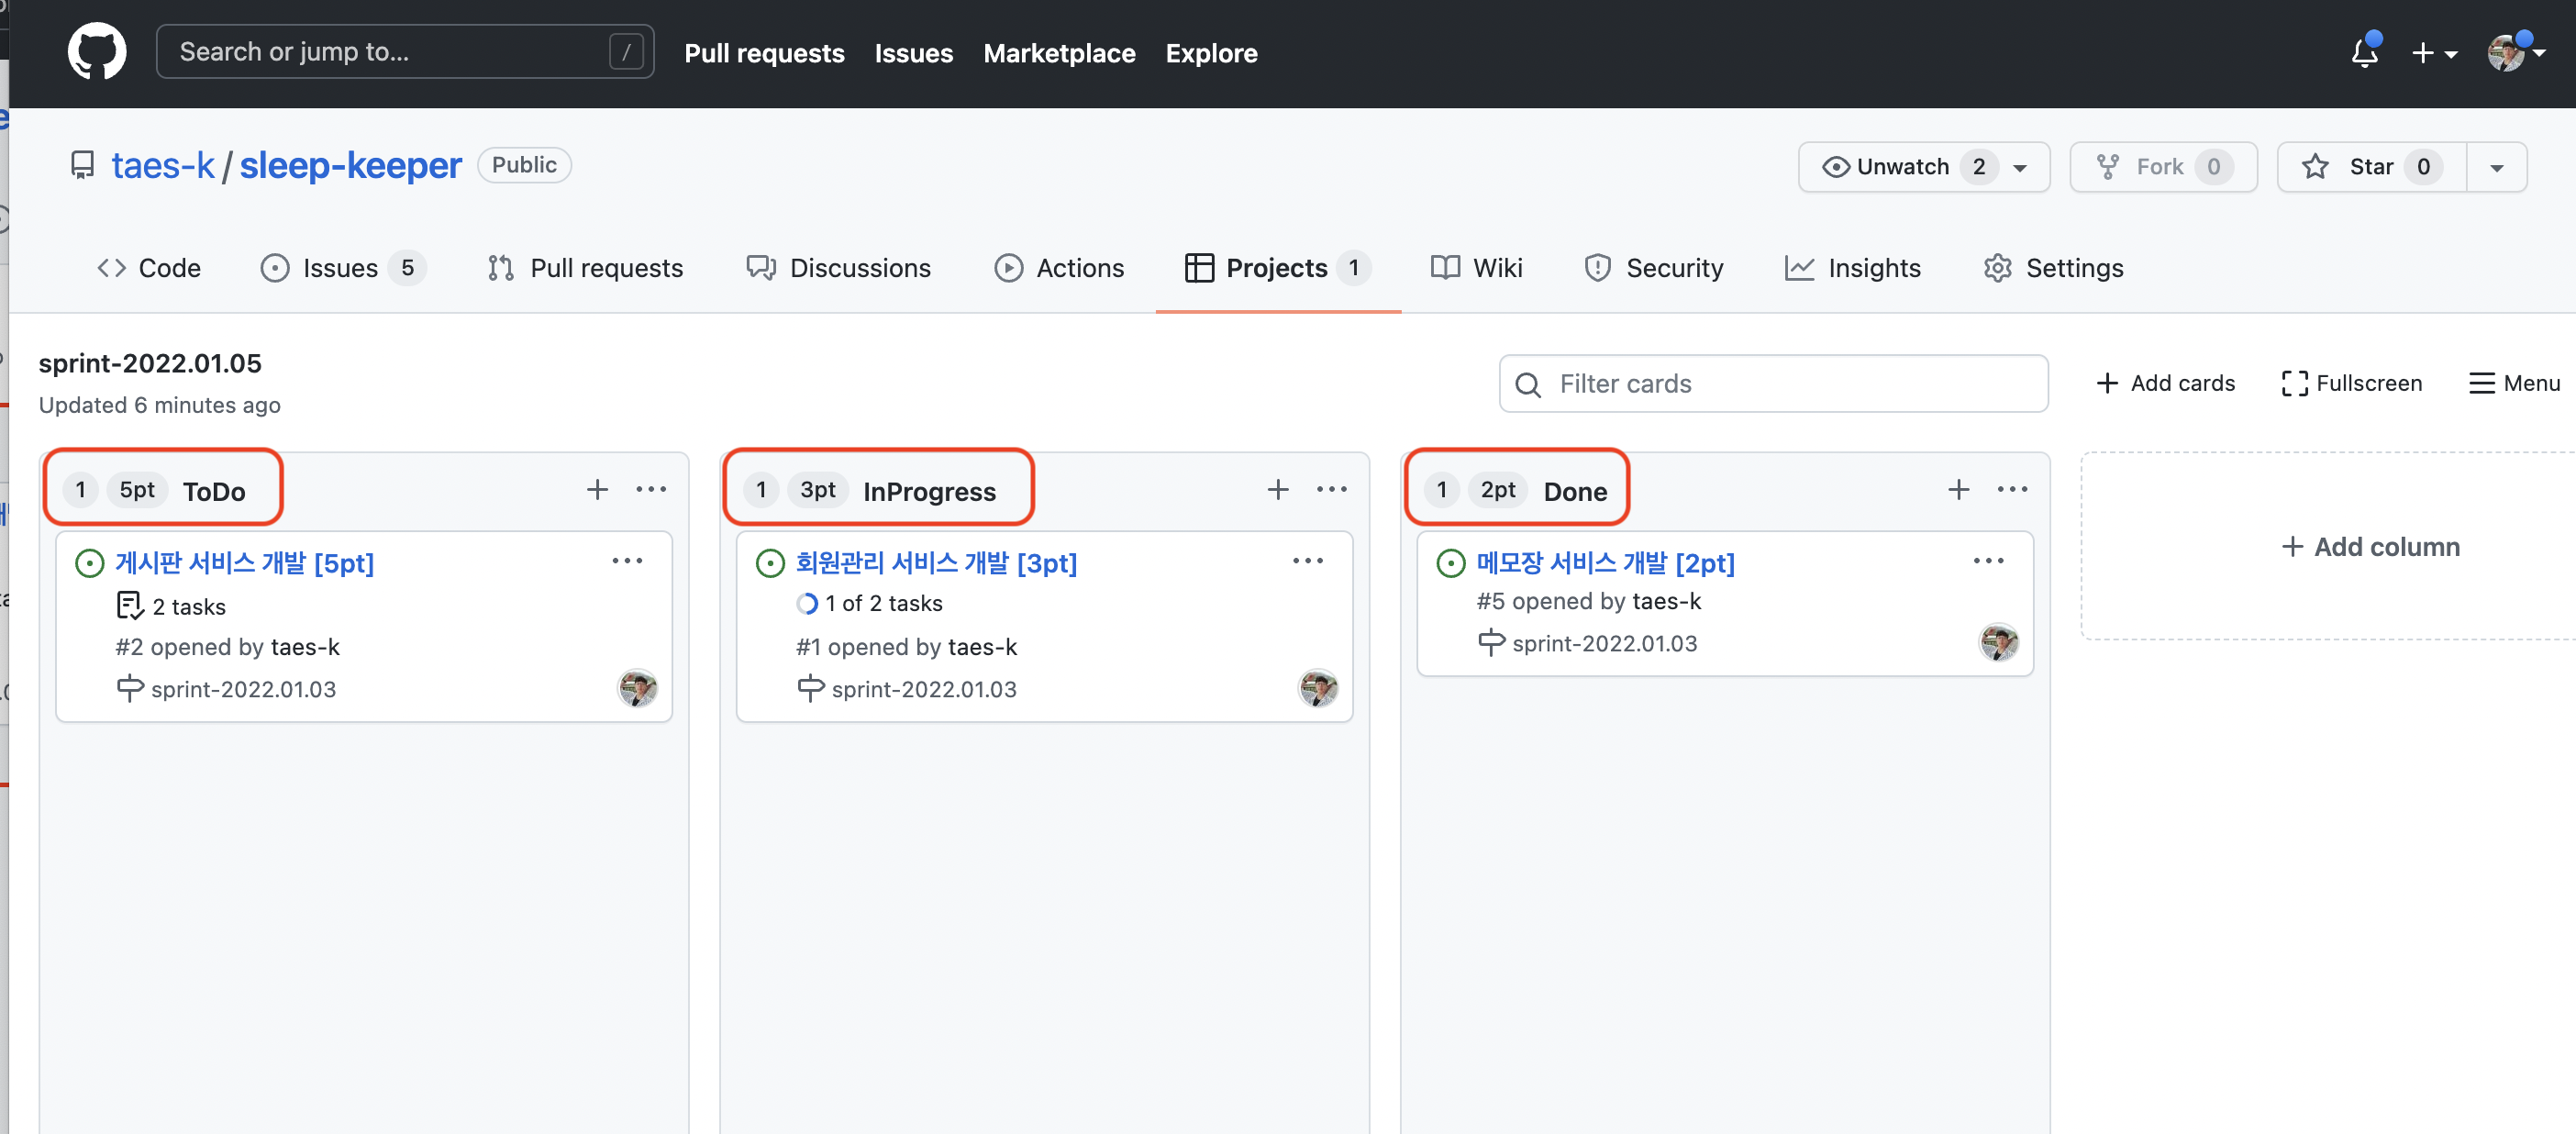Click the add card plus icon in ToDo column

pos(597,489)
